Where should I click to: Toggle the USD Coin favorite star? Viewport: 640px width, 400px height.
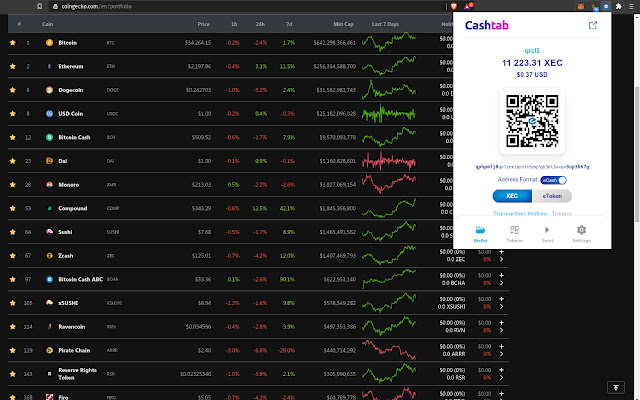pyautogui.click(x=13, y=113)
